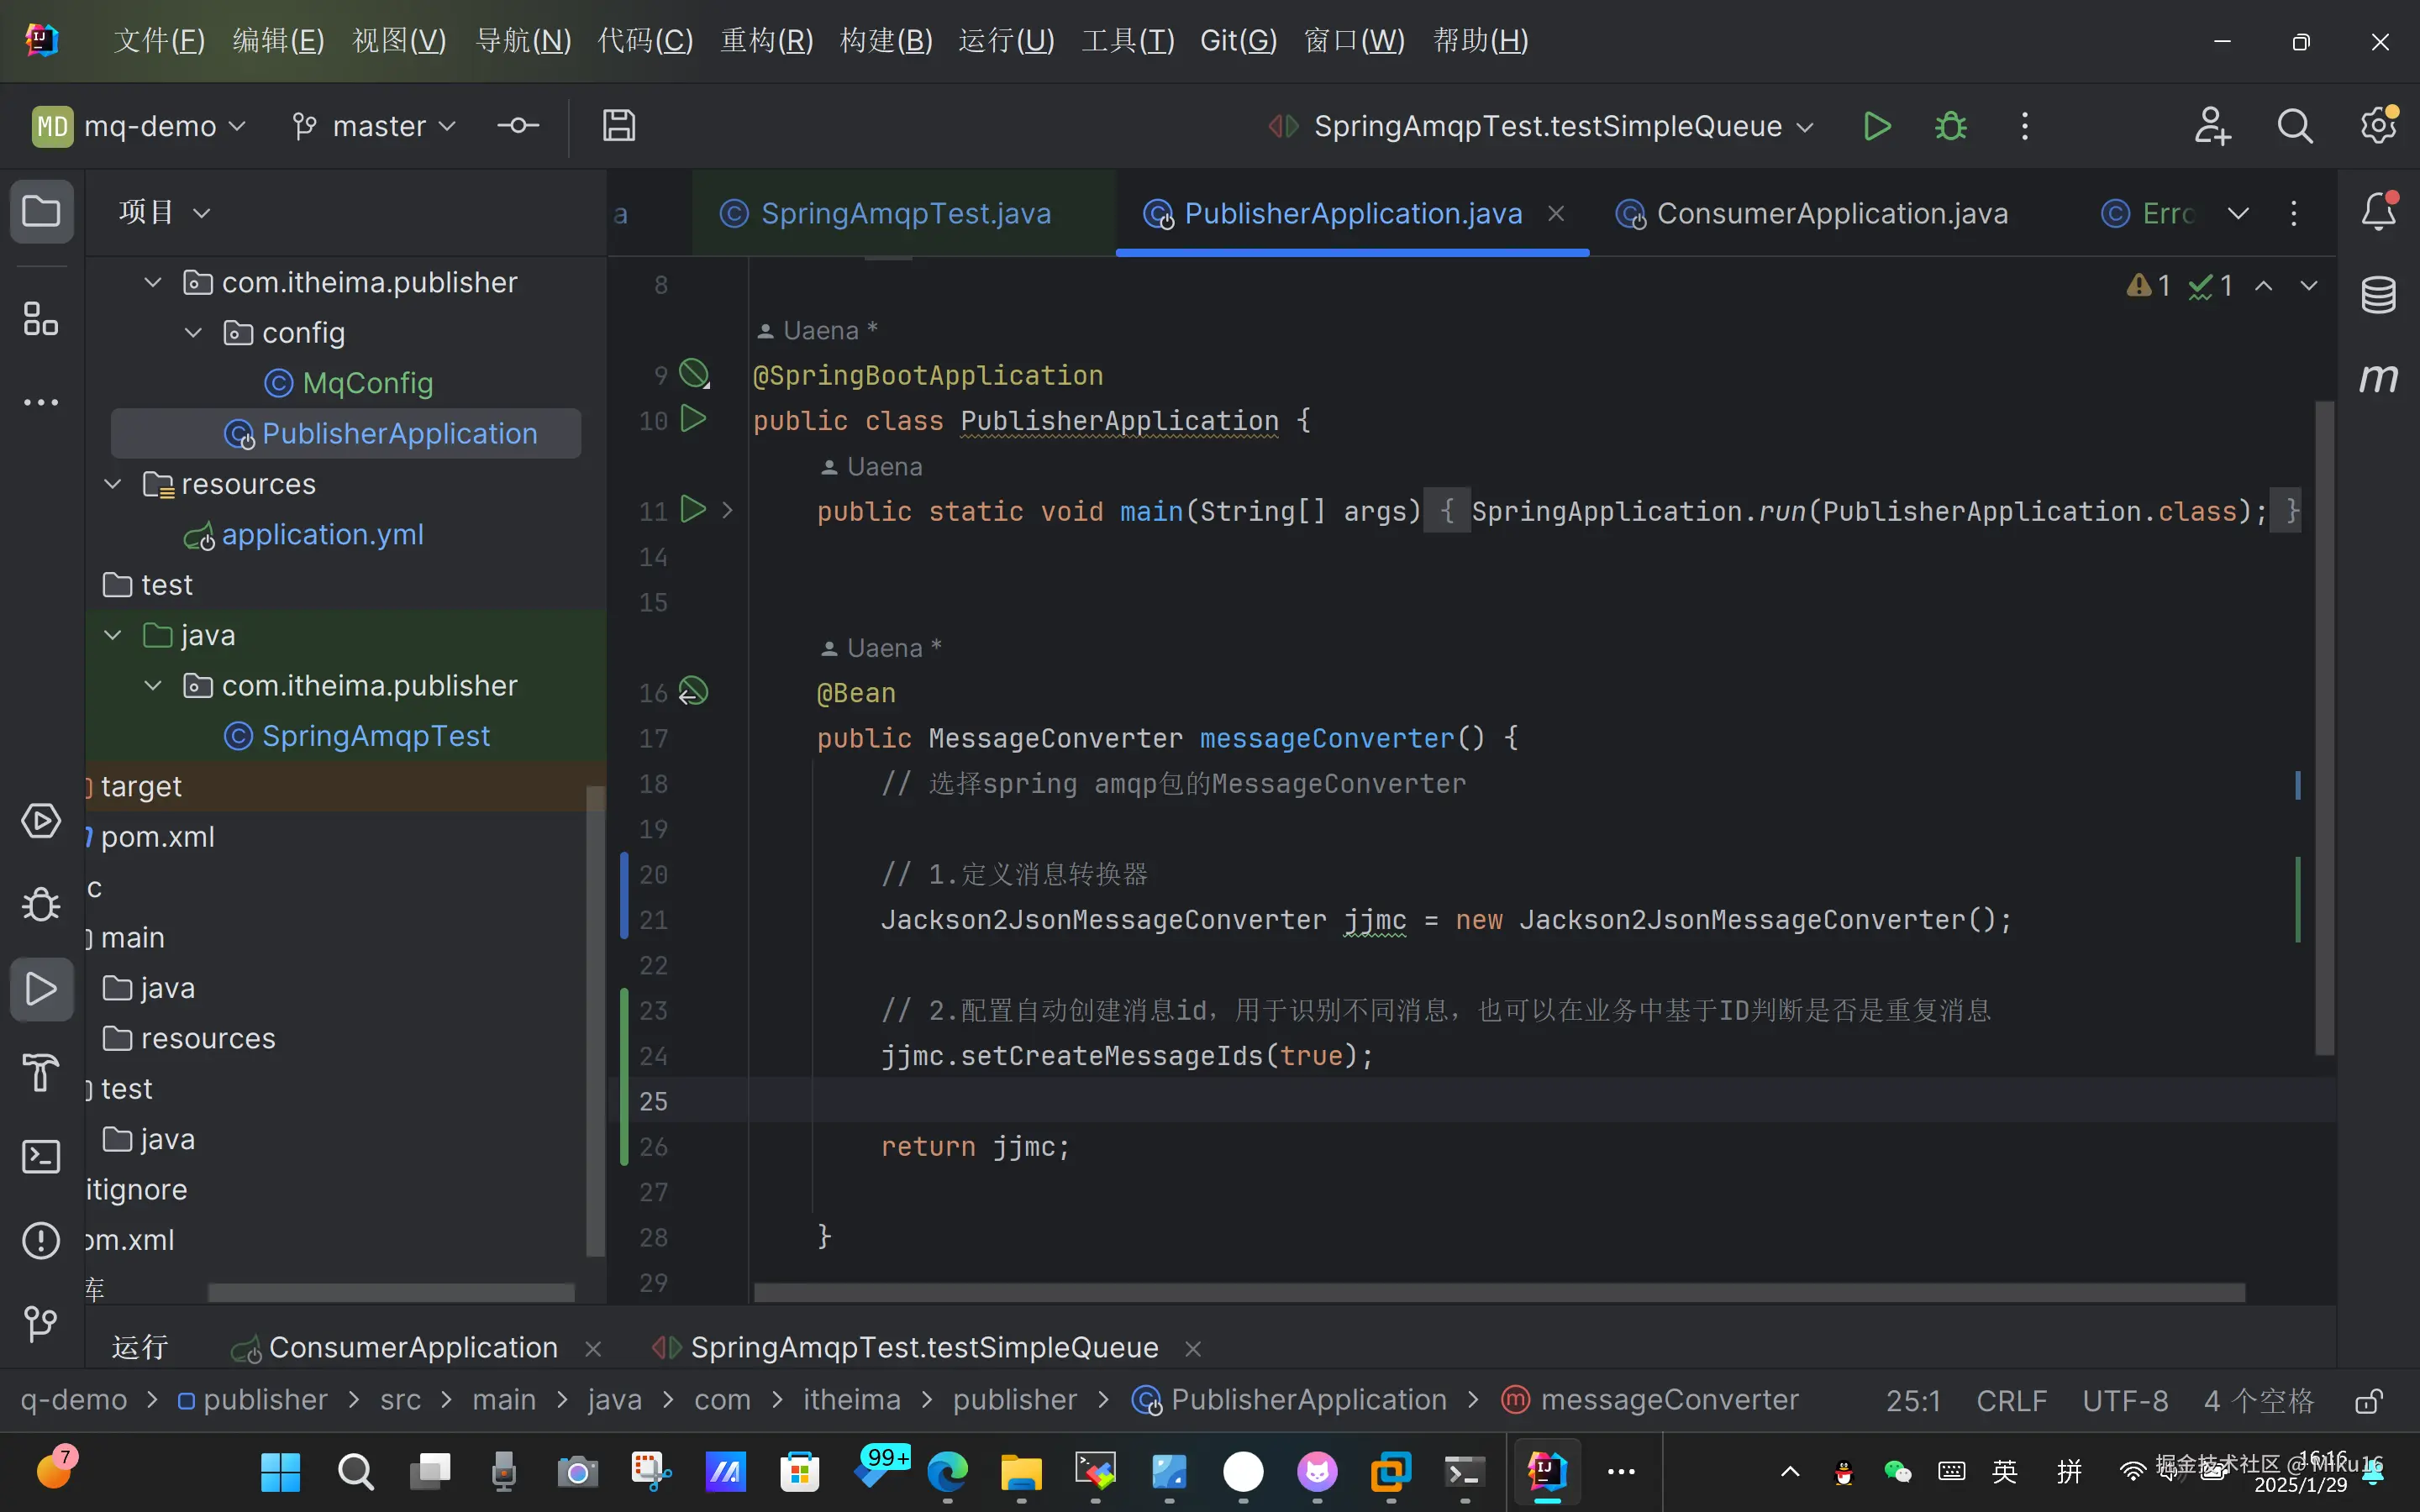Screen dimensions: 2420x1512
Task: Open the 构建(B) menu
Action: (886, 41)
